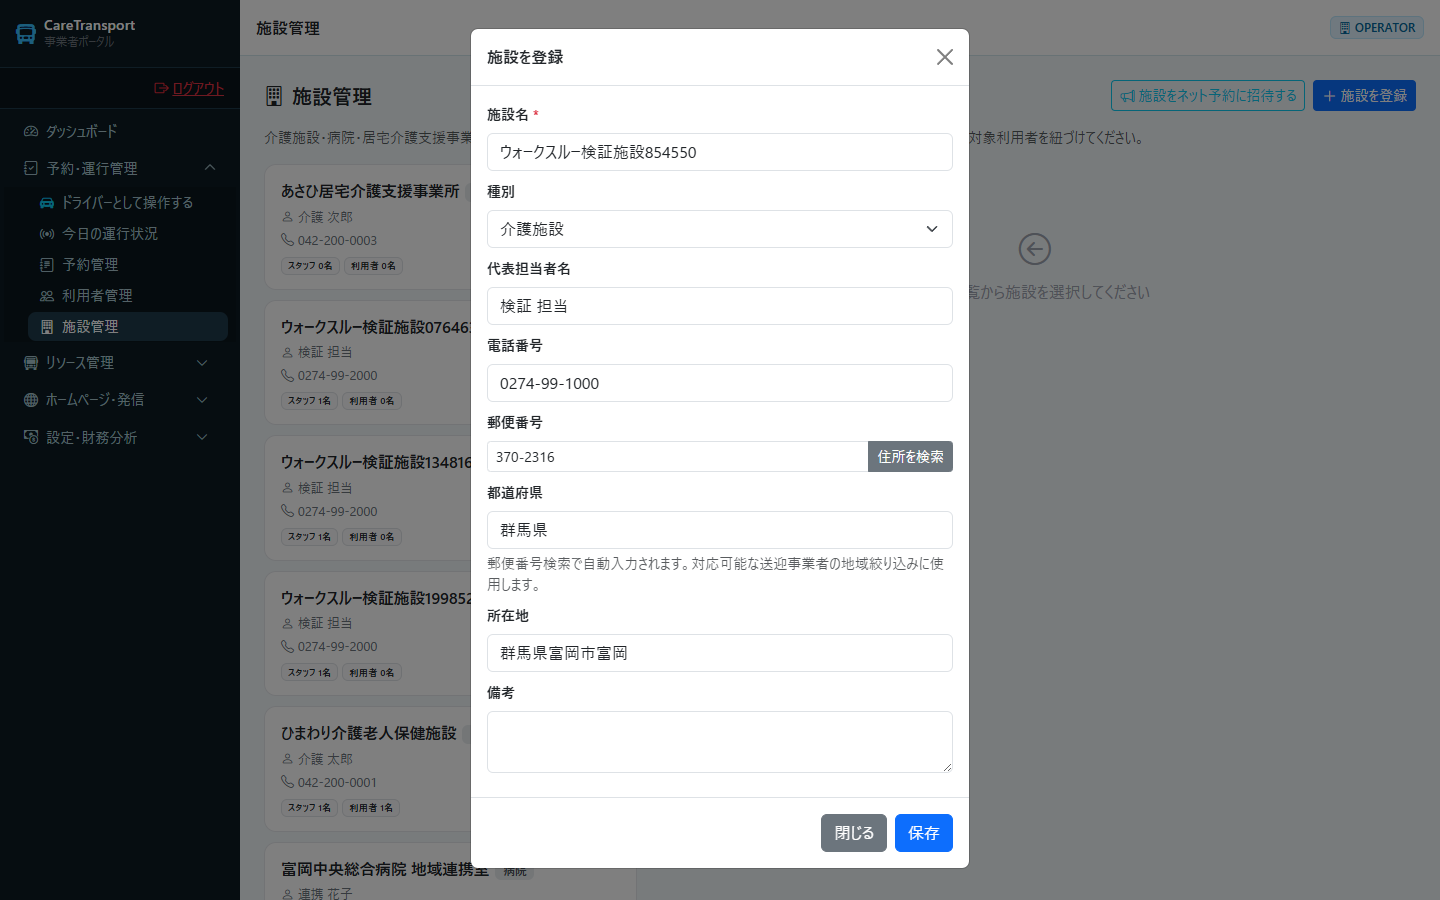The image size is (1440, 900).
Task: Click the スタッフ 1名 badge on ひまわり card
Action: [310, 808]
